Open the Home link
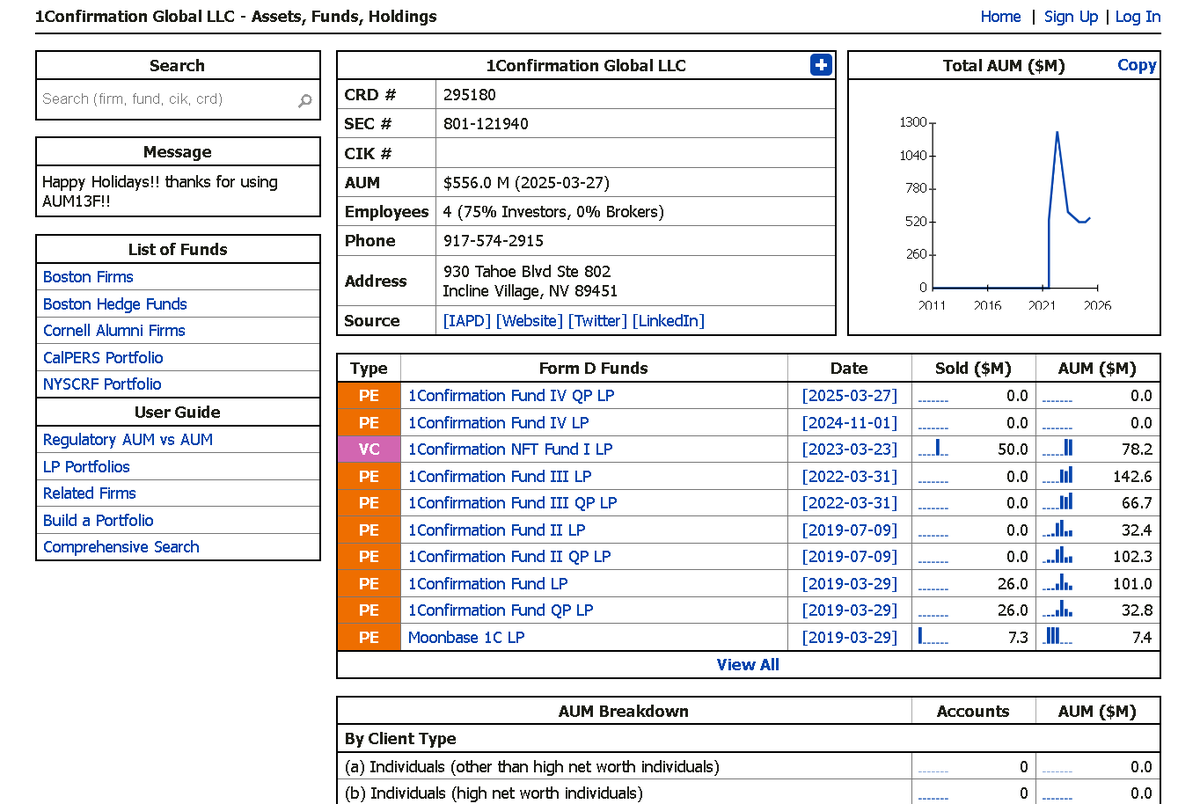 (1000, 16)
